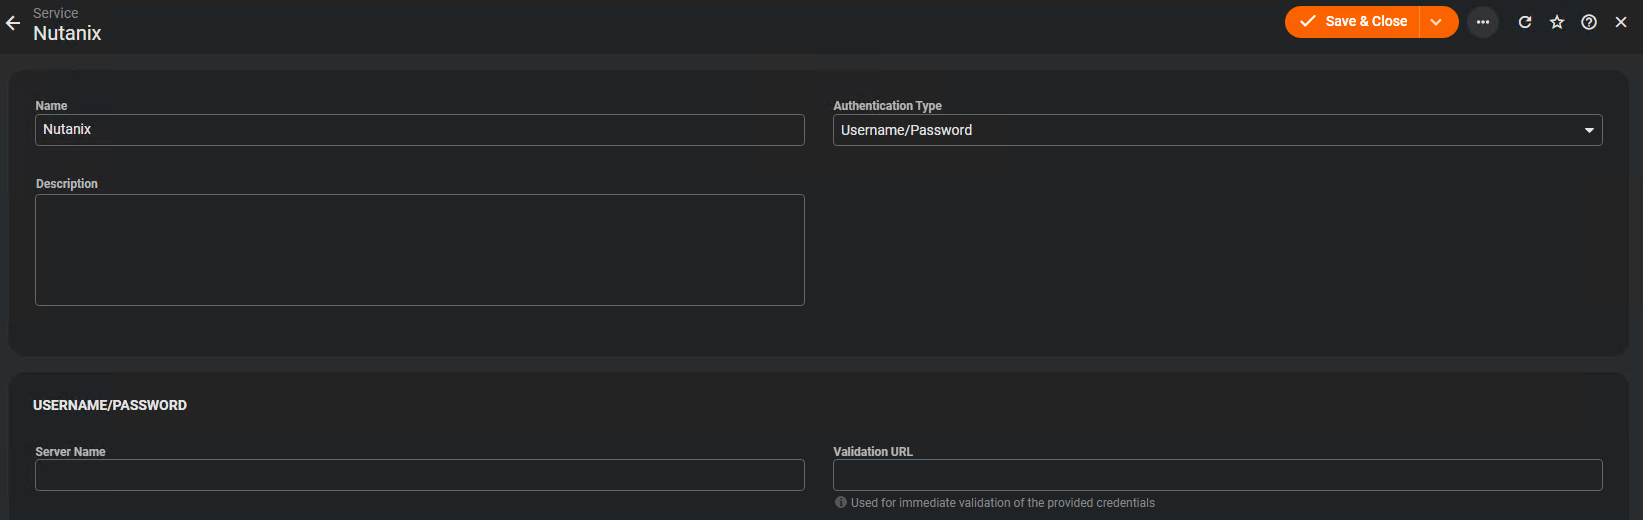1643x520 pixels.
Task: Click the Service breadcrumb label
Action: coord(56,13)
